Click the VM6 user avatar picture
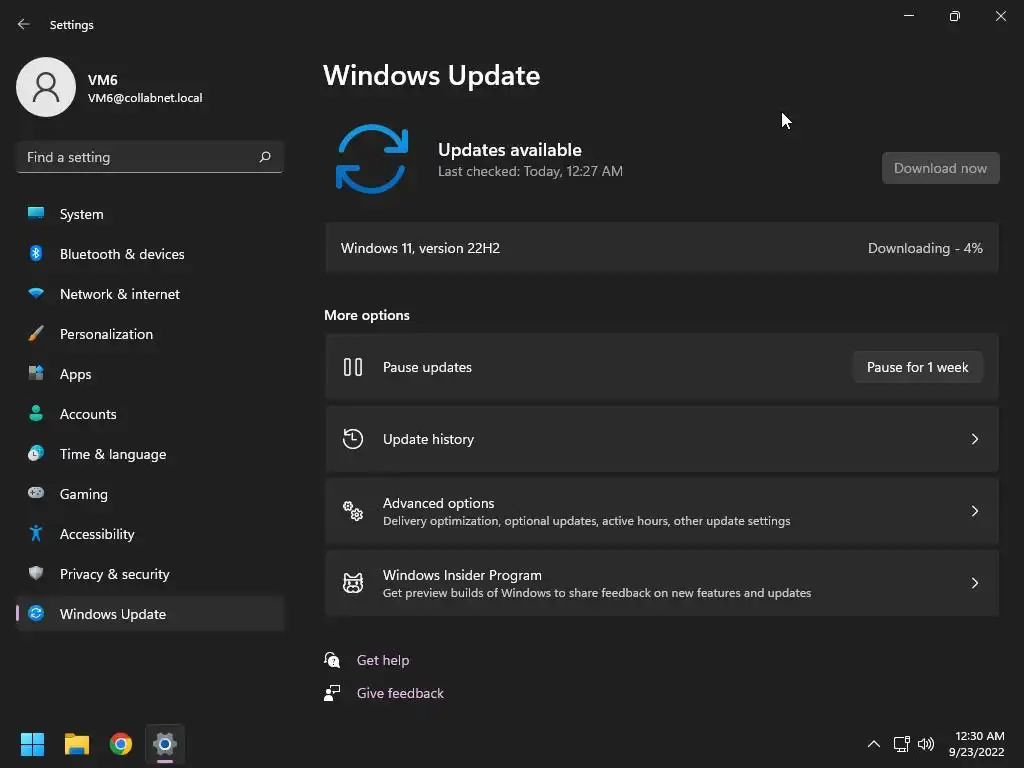The image size is (1024, 768). click(x=46, y=87)
